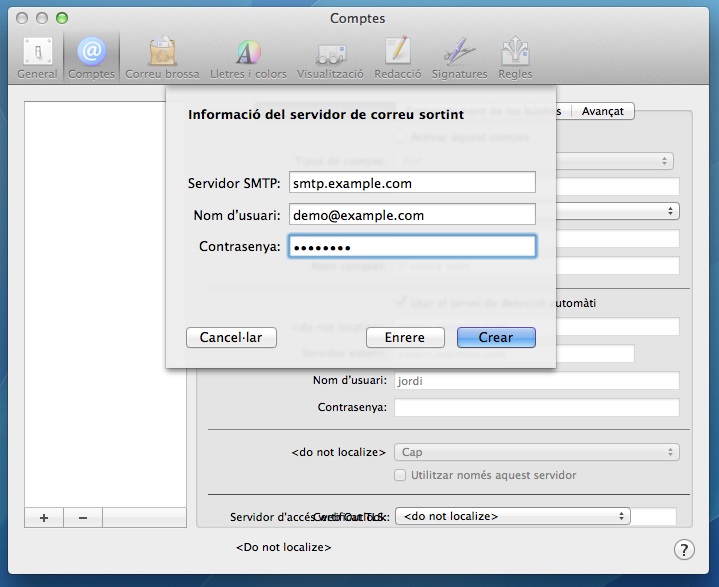The height and width of the screenshot is (587, 719).
Task: Open Lletres i colors preferences
Action: 248,58
